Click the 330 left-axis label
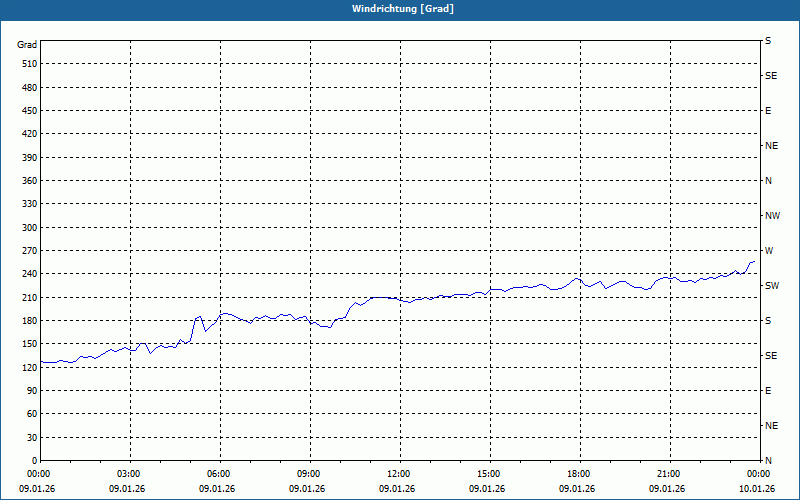The height and width of the screenshot is (500, 800). (30, 204)
